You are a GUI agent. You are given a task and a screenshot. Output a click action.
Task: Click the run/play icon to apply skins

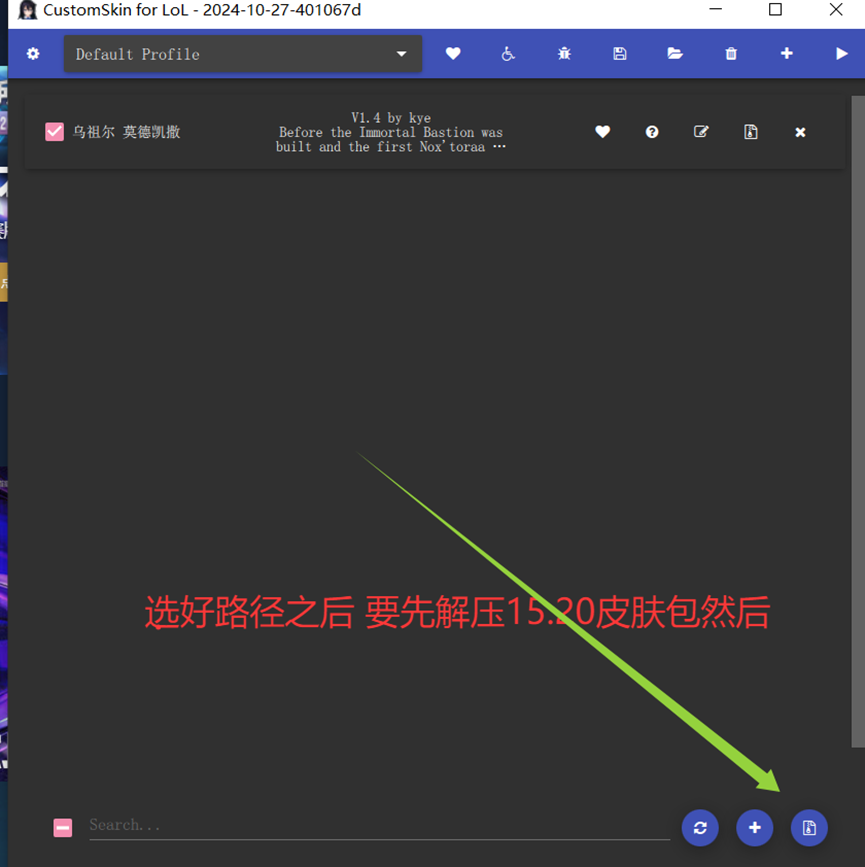(842, 53)
